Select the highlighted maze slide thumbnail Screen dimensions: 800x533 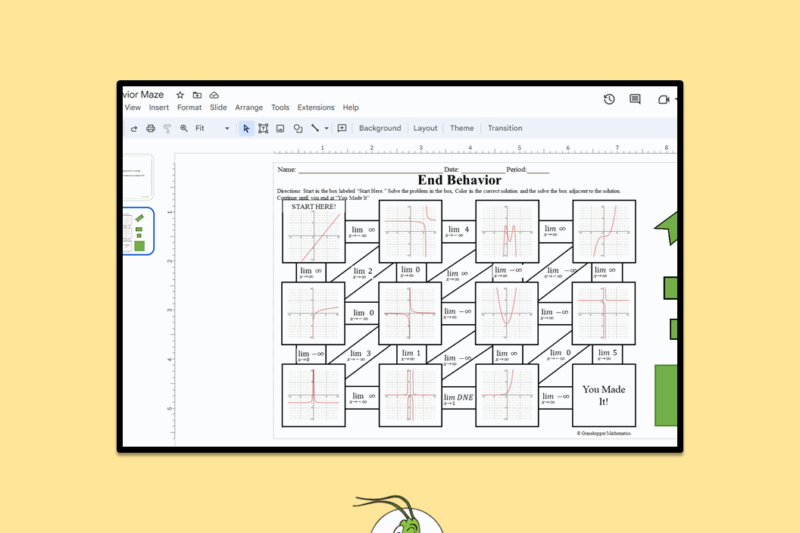tap(138, 232)
